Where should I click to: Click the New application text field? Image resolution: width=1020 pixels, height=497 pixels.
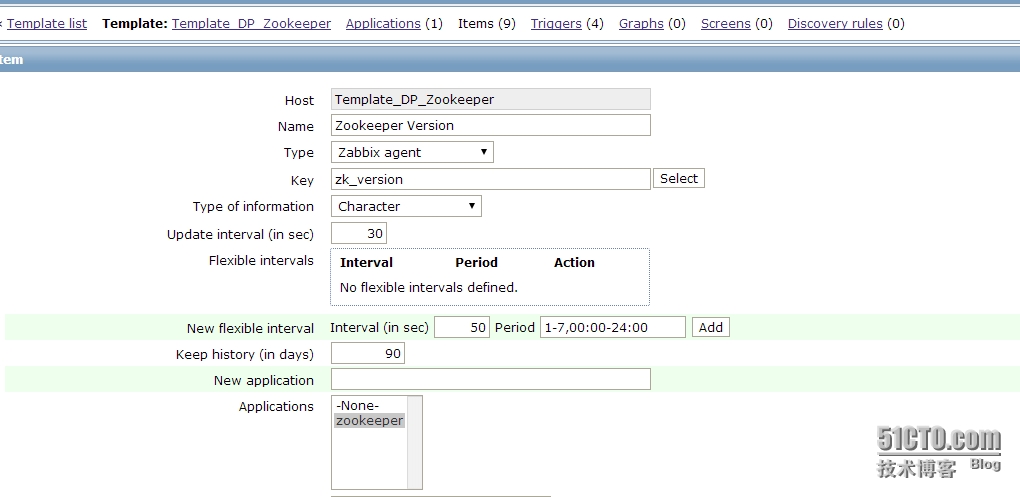pyautogui.click(x=490, y=379)
